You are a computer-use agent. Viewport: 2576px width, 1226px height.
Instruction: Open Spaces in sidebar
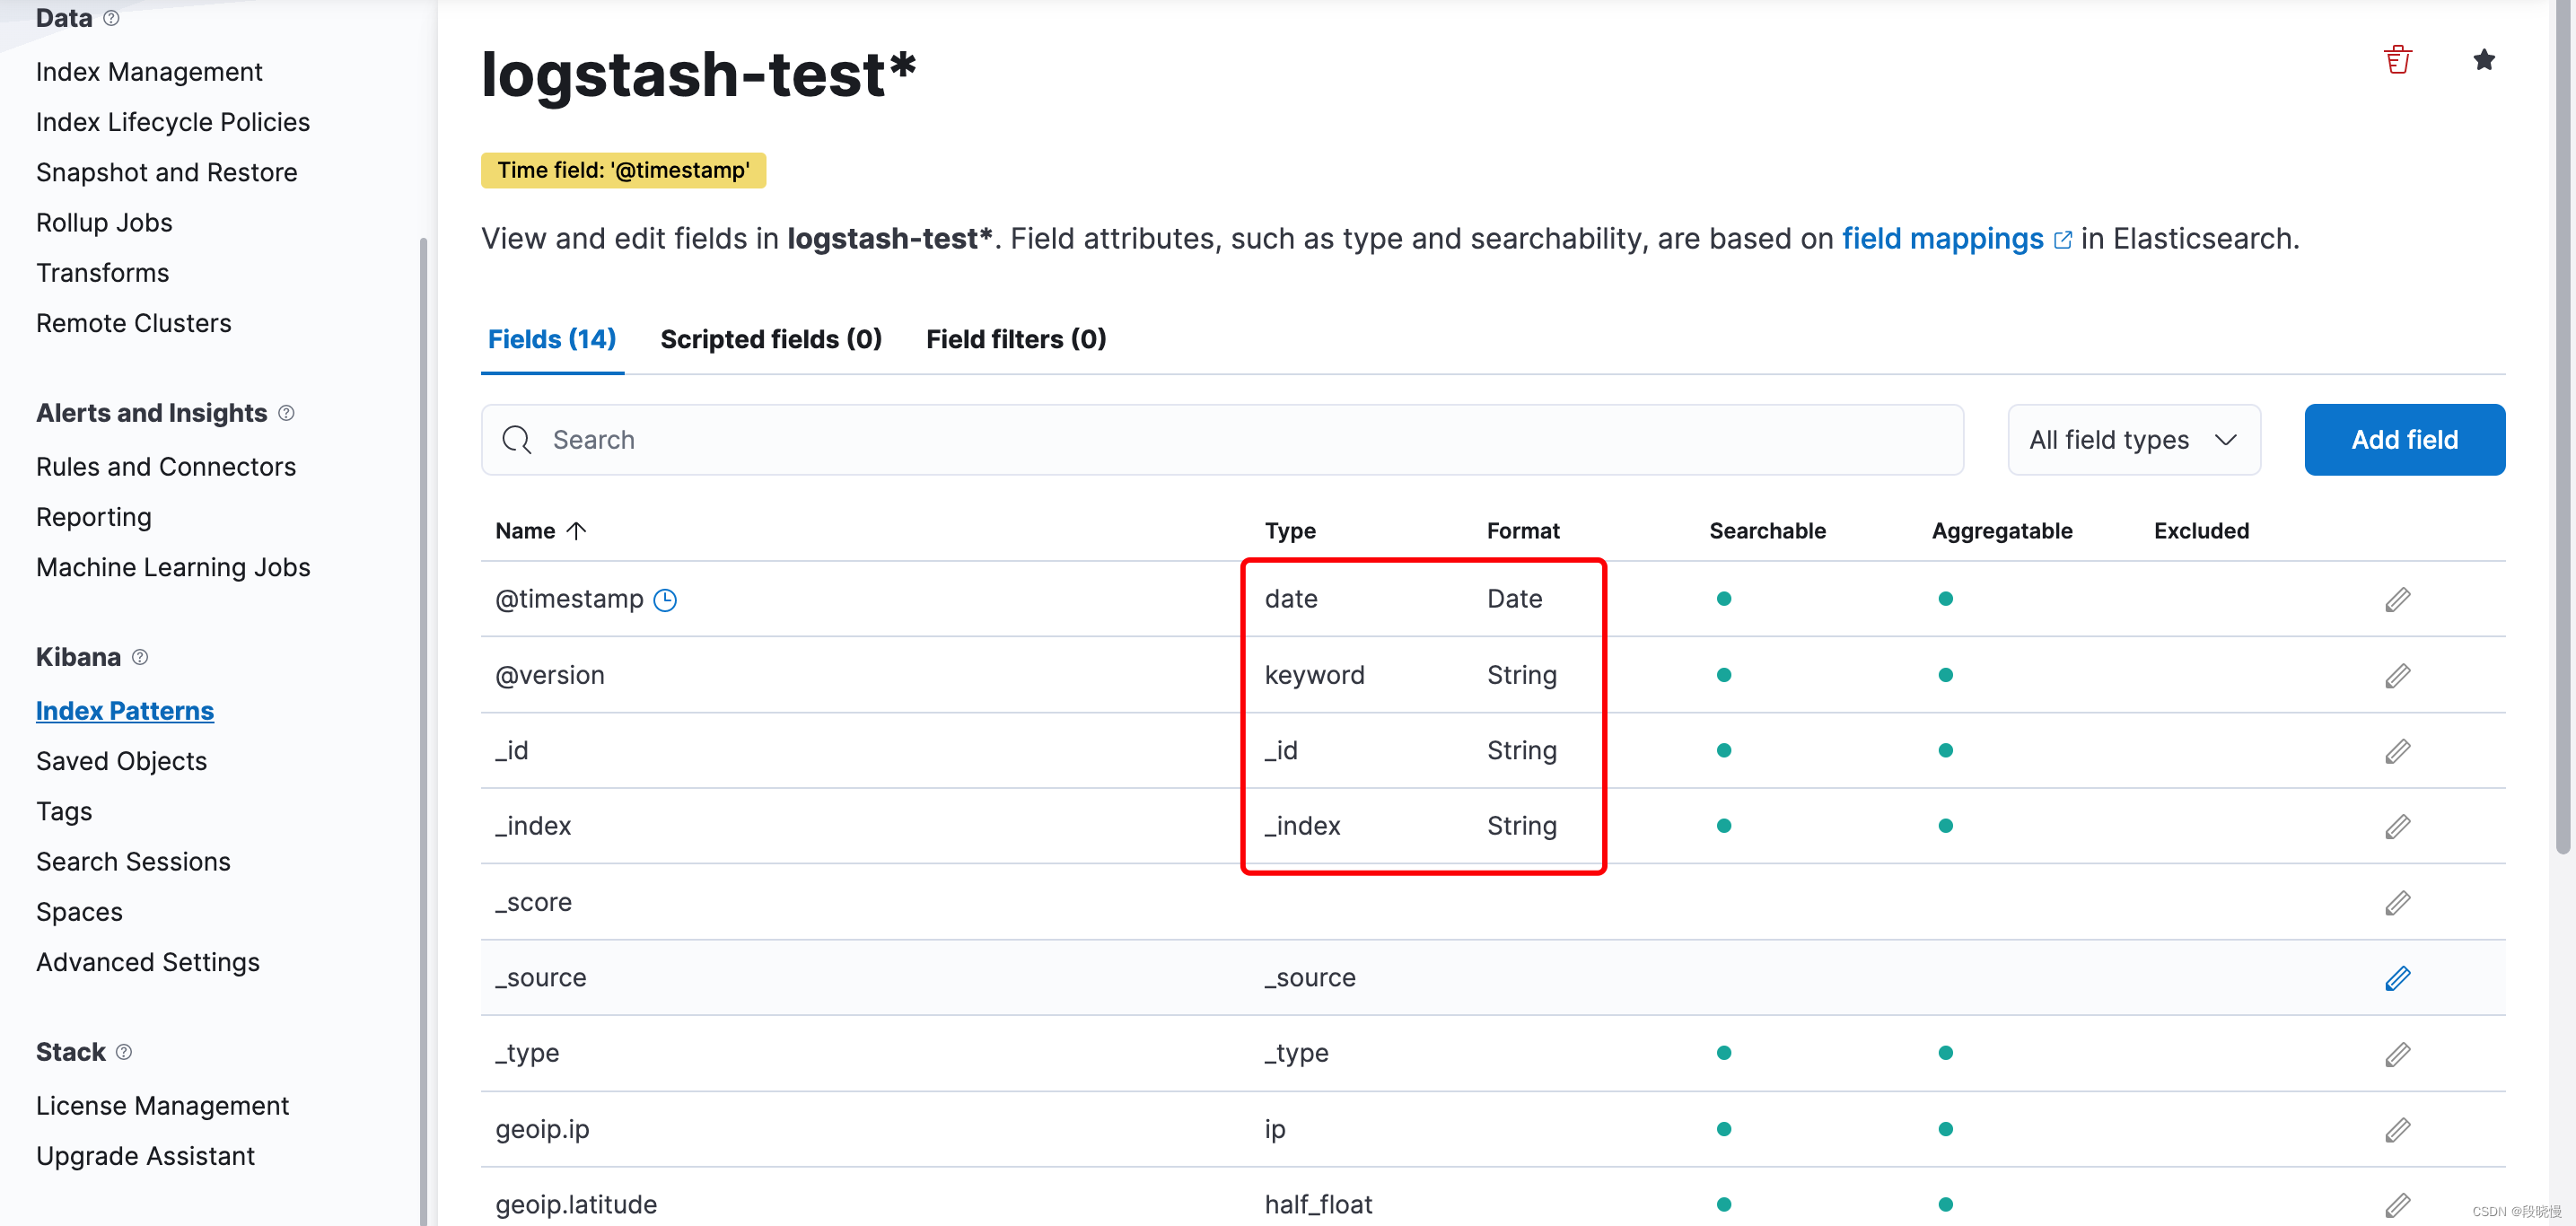79,912
